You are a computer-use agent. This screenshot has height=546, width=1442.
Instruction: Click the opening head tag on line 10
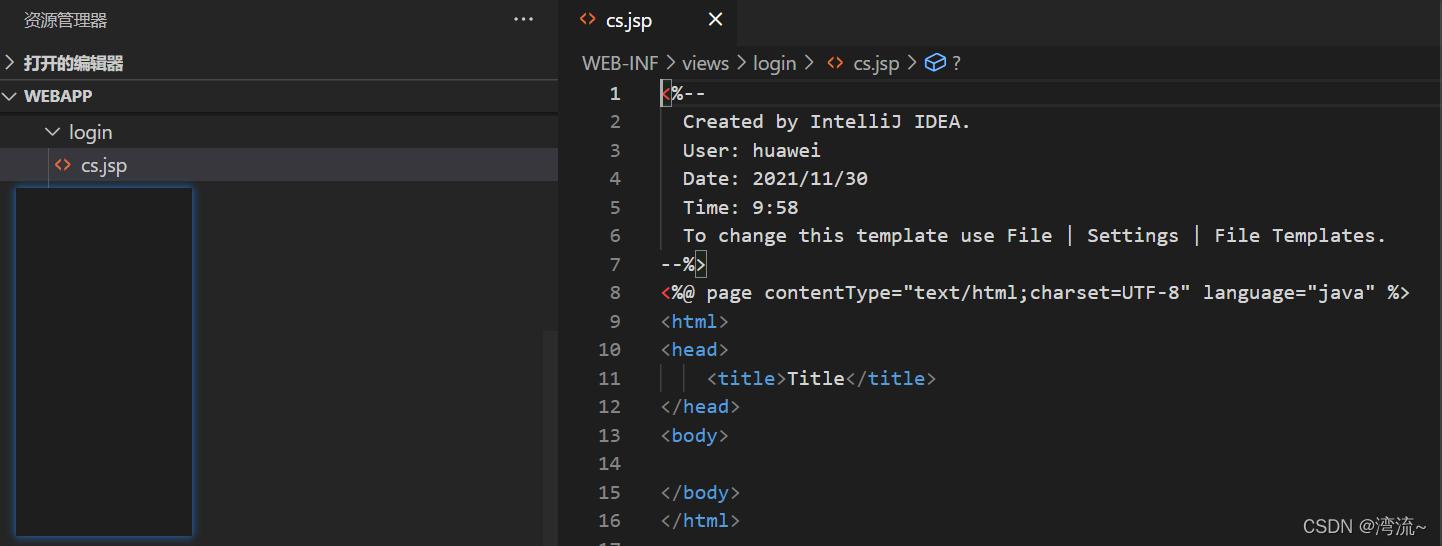(695, 350)
